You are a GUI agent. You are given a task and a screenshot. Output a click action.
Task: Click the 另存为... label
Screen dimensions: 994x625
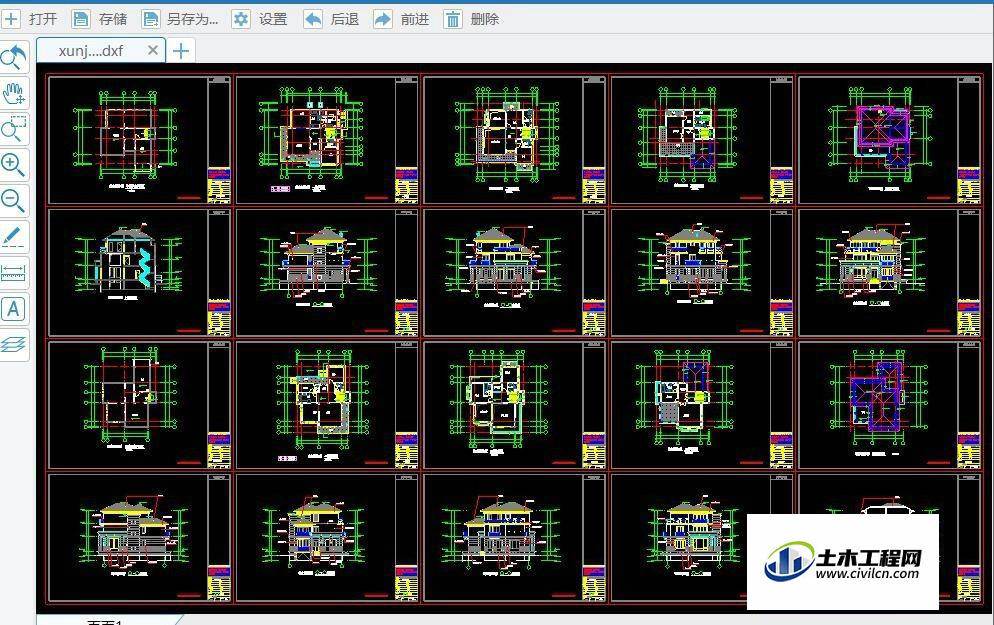coord(193,20)
